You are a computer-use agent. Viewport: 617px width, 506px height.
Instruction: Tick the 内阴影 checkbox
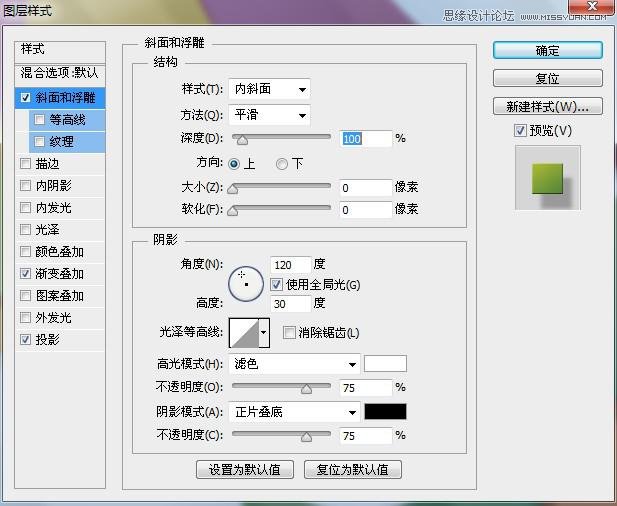pos(26,185)
